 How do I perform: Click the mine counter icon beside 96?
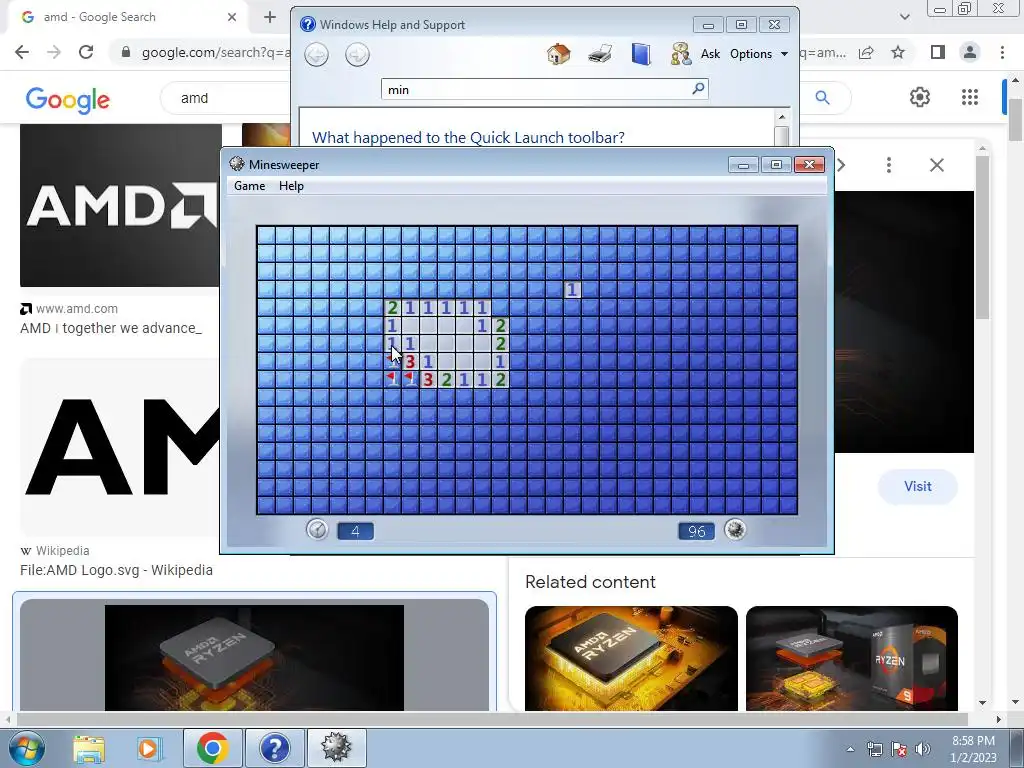(x=735, y=530)
